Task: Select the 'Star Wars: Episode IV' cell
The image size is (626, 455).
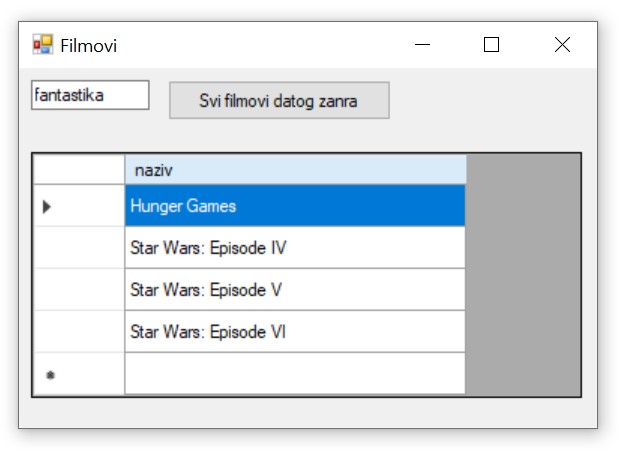Action: click(x=295, y=248)
